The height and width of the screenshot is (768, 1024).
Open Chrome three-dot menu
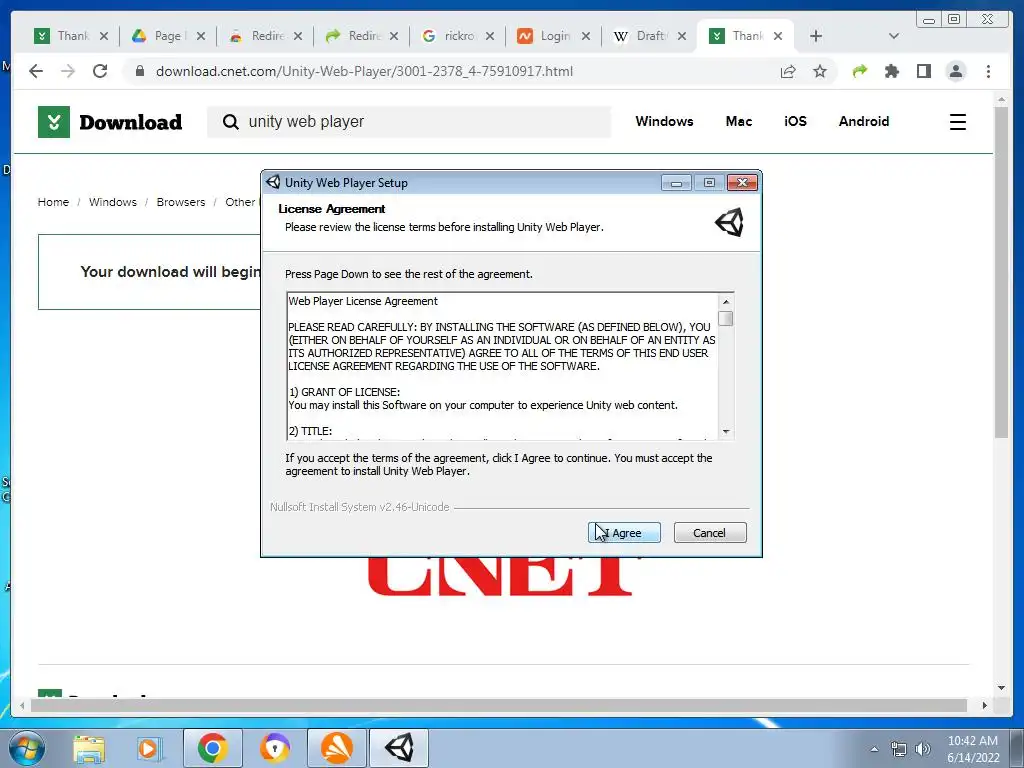coord(988,71)
